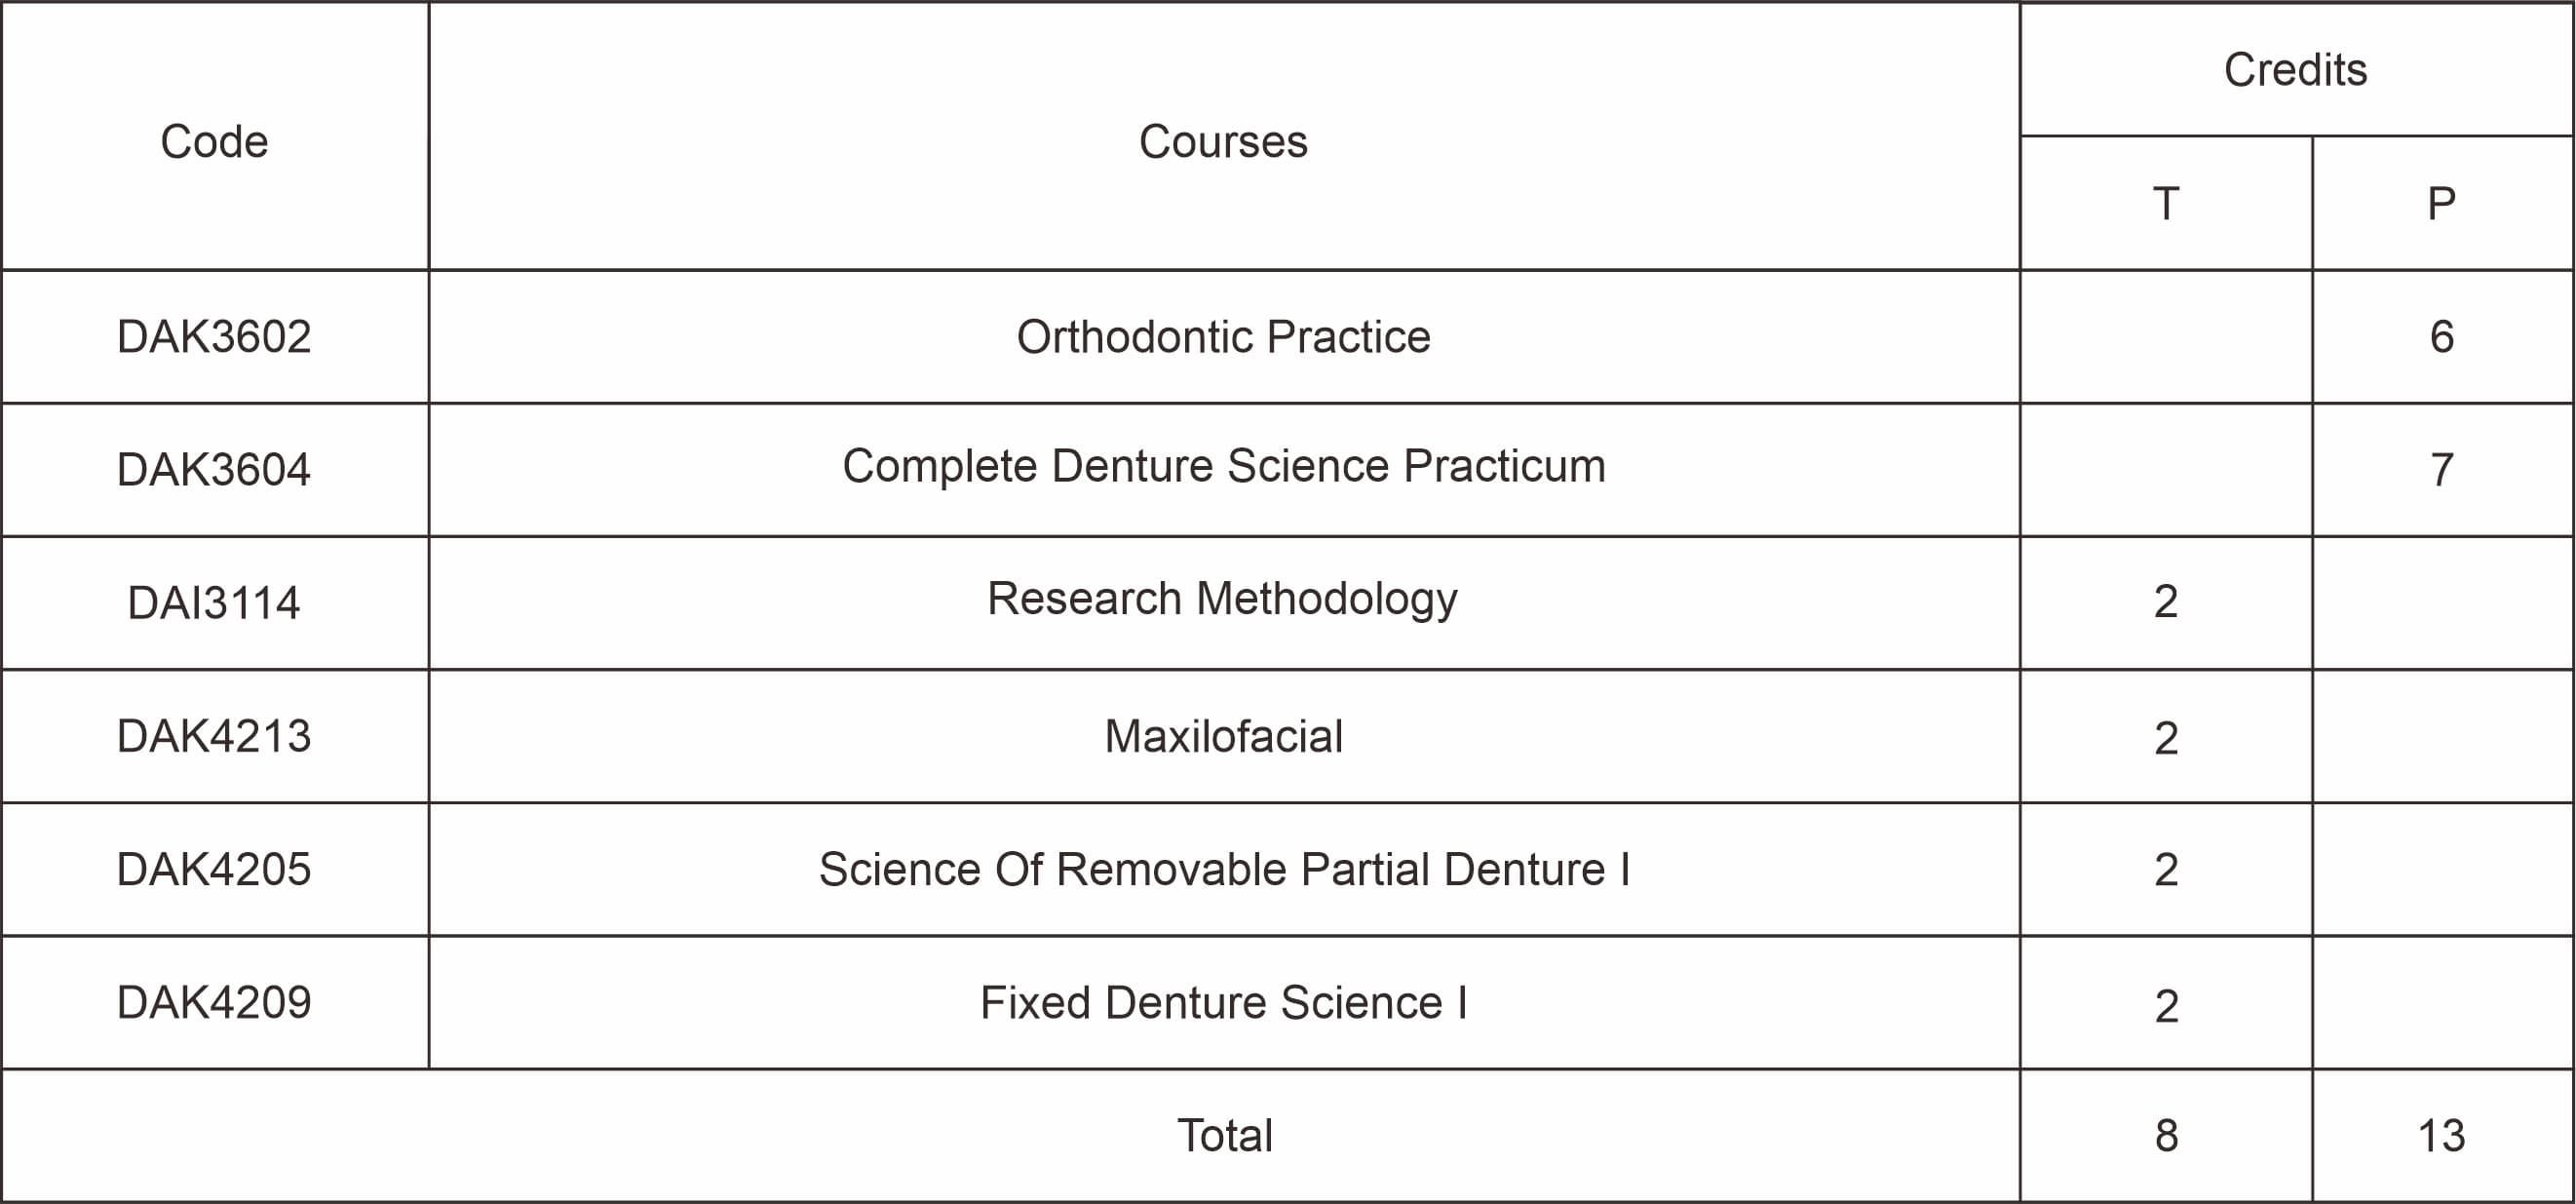The height and width of the screenshot is (1204, 2576).
Task: Click Science Of Removable Partial Denture I
Action: [x=1222, y=869]
